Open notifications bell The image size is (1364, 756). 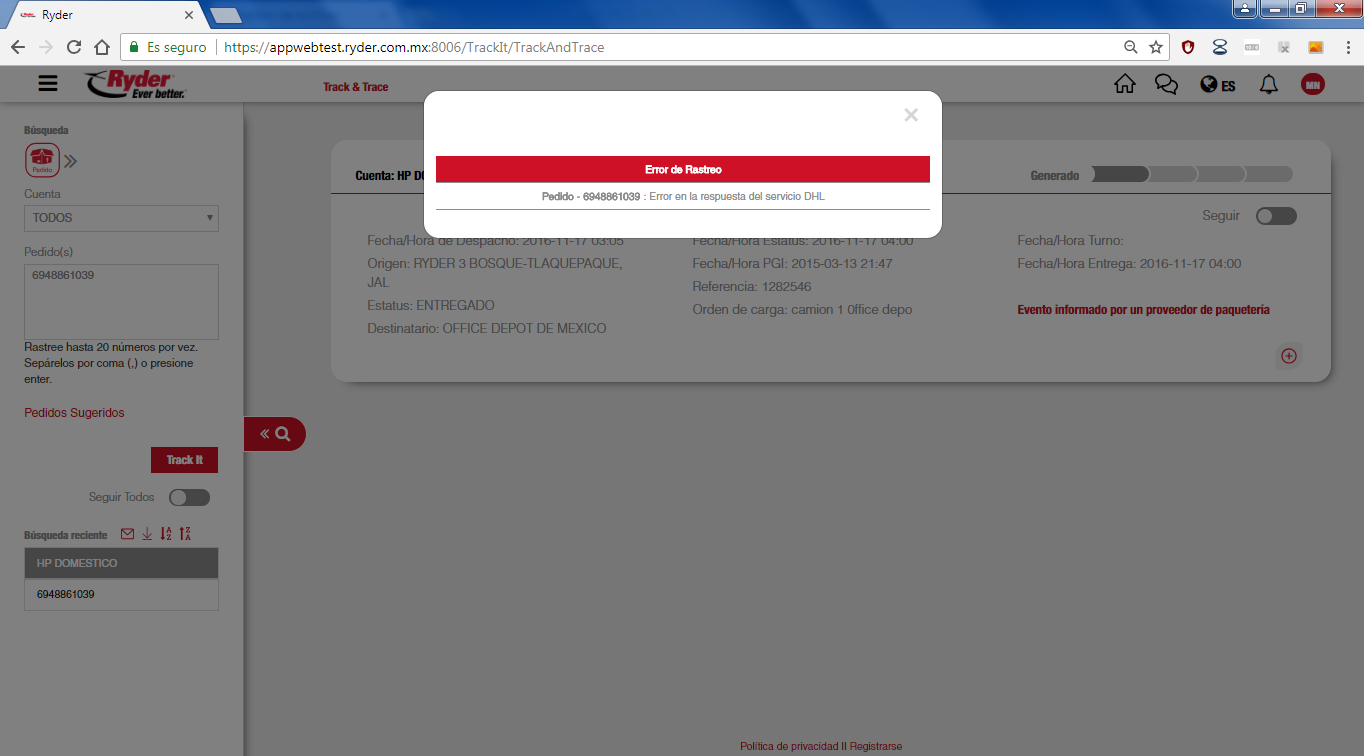(1268, 85)
